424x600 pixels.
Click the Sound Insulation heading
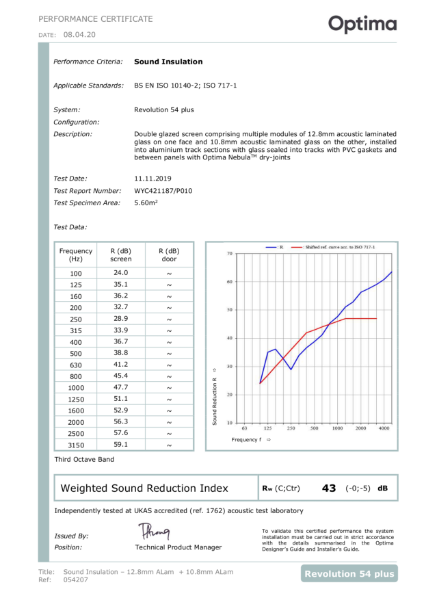point(168,62)
